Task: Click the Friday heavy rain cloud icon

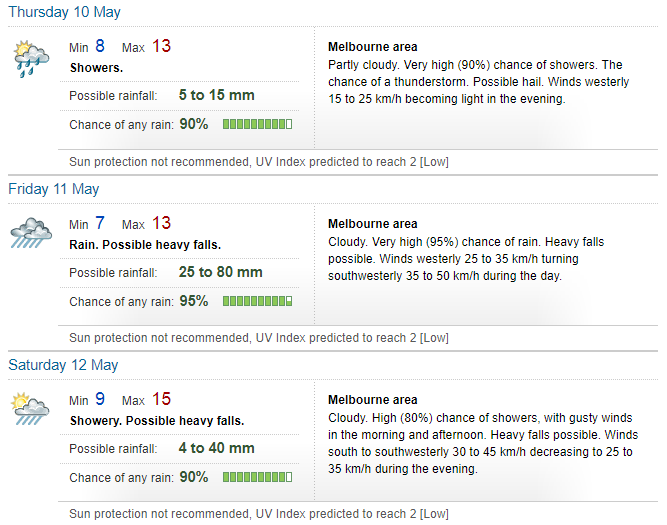Action: pyautogui.click(x=31, y=233)
